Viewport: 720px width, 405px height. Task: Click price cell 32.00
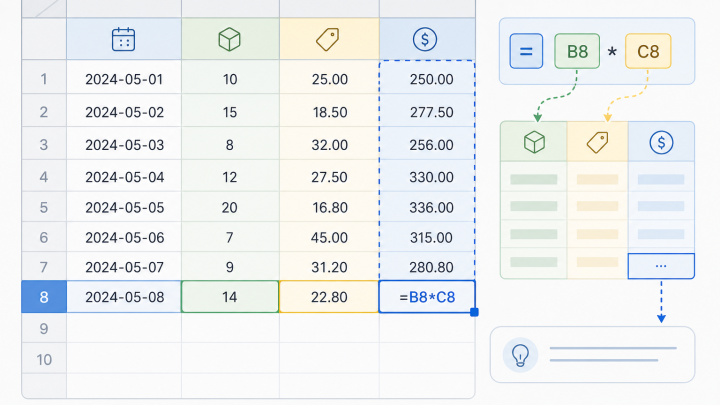point(329,145)
